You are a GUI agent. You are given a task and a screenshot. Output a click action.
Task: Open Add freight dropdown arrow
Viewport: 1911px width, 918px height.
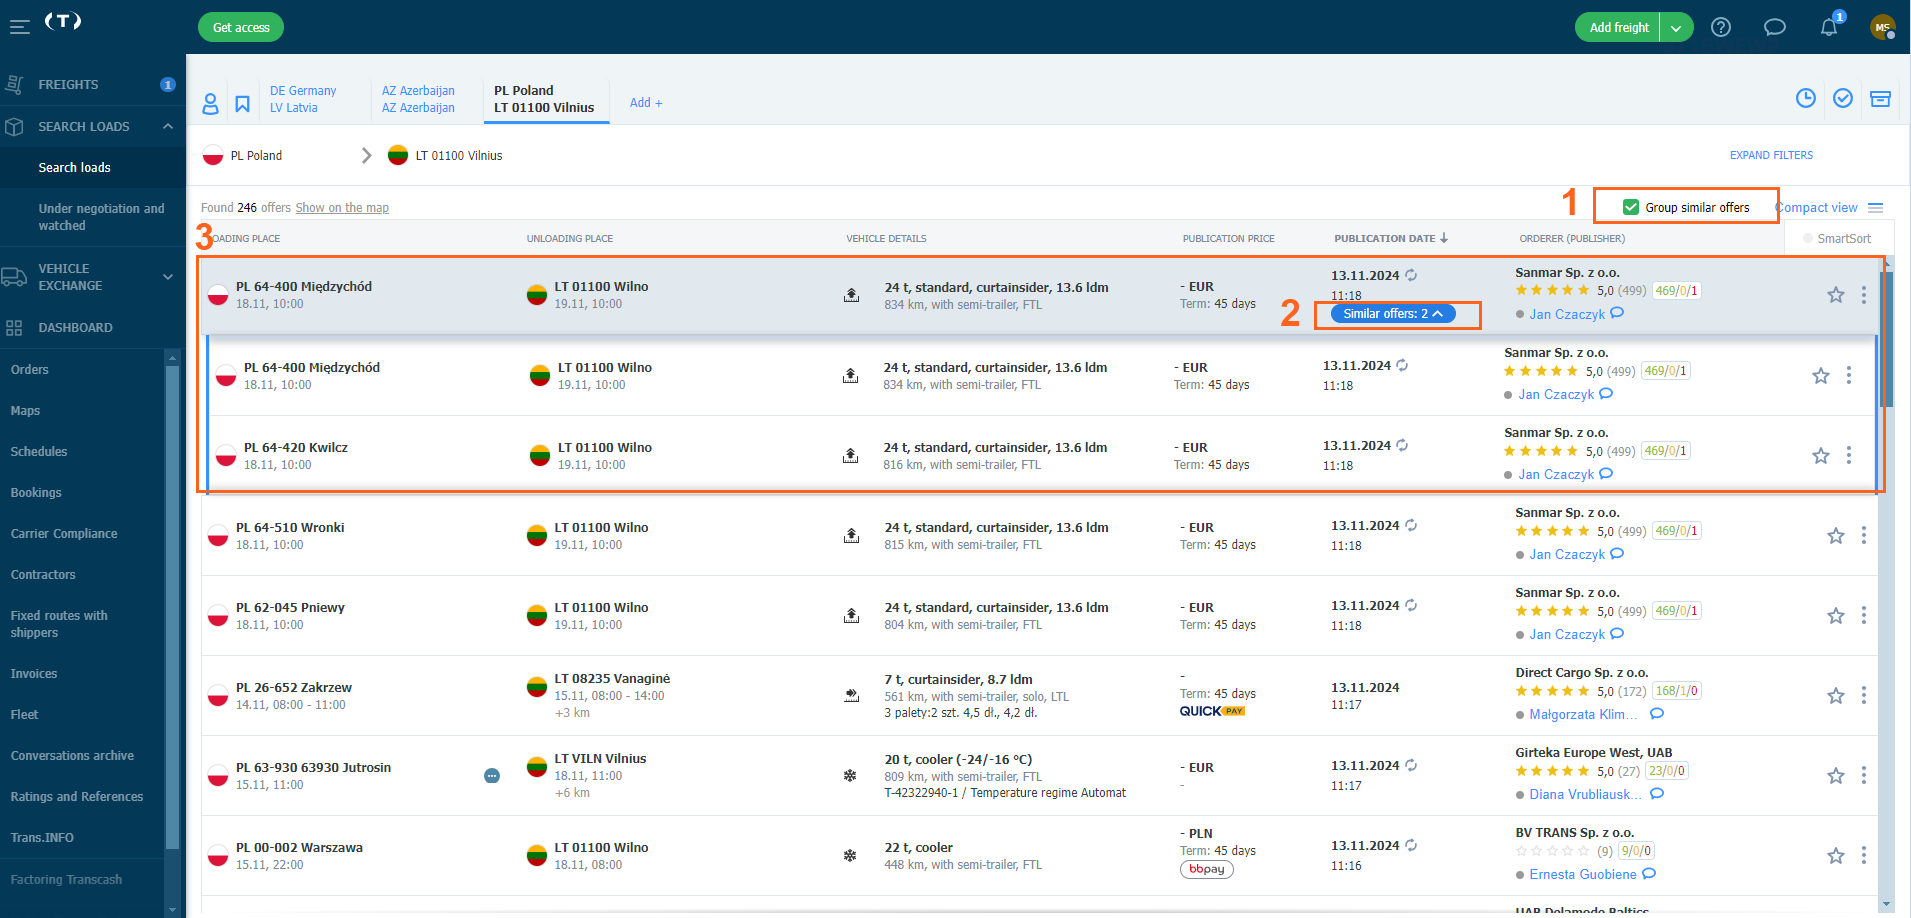tap(1676, 28)
